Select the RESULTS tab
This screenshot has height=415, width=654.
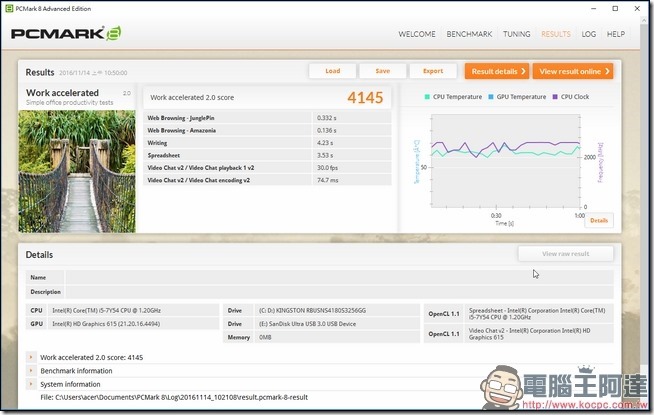pyautogui.click(x=556, y=34)
